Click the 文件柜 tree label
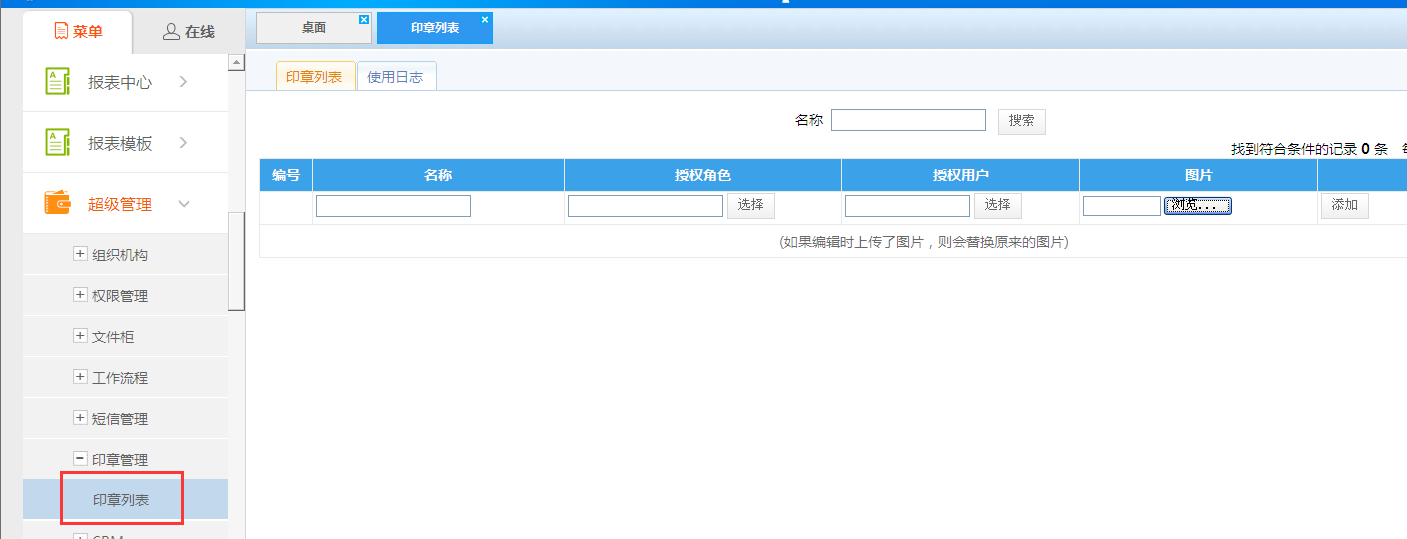Viewport: 1407px width, 539px height. (113, 337)
